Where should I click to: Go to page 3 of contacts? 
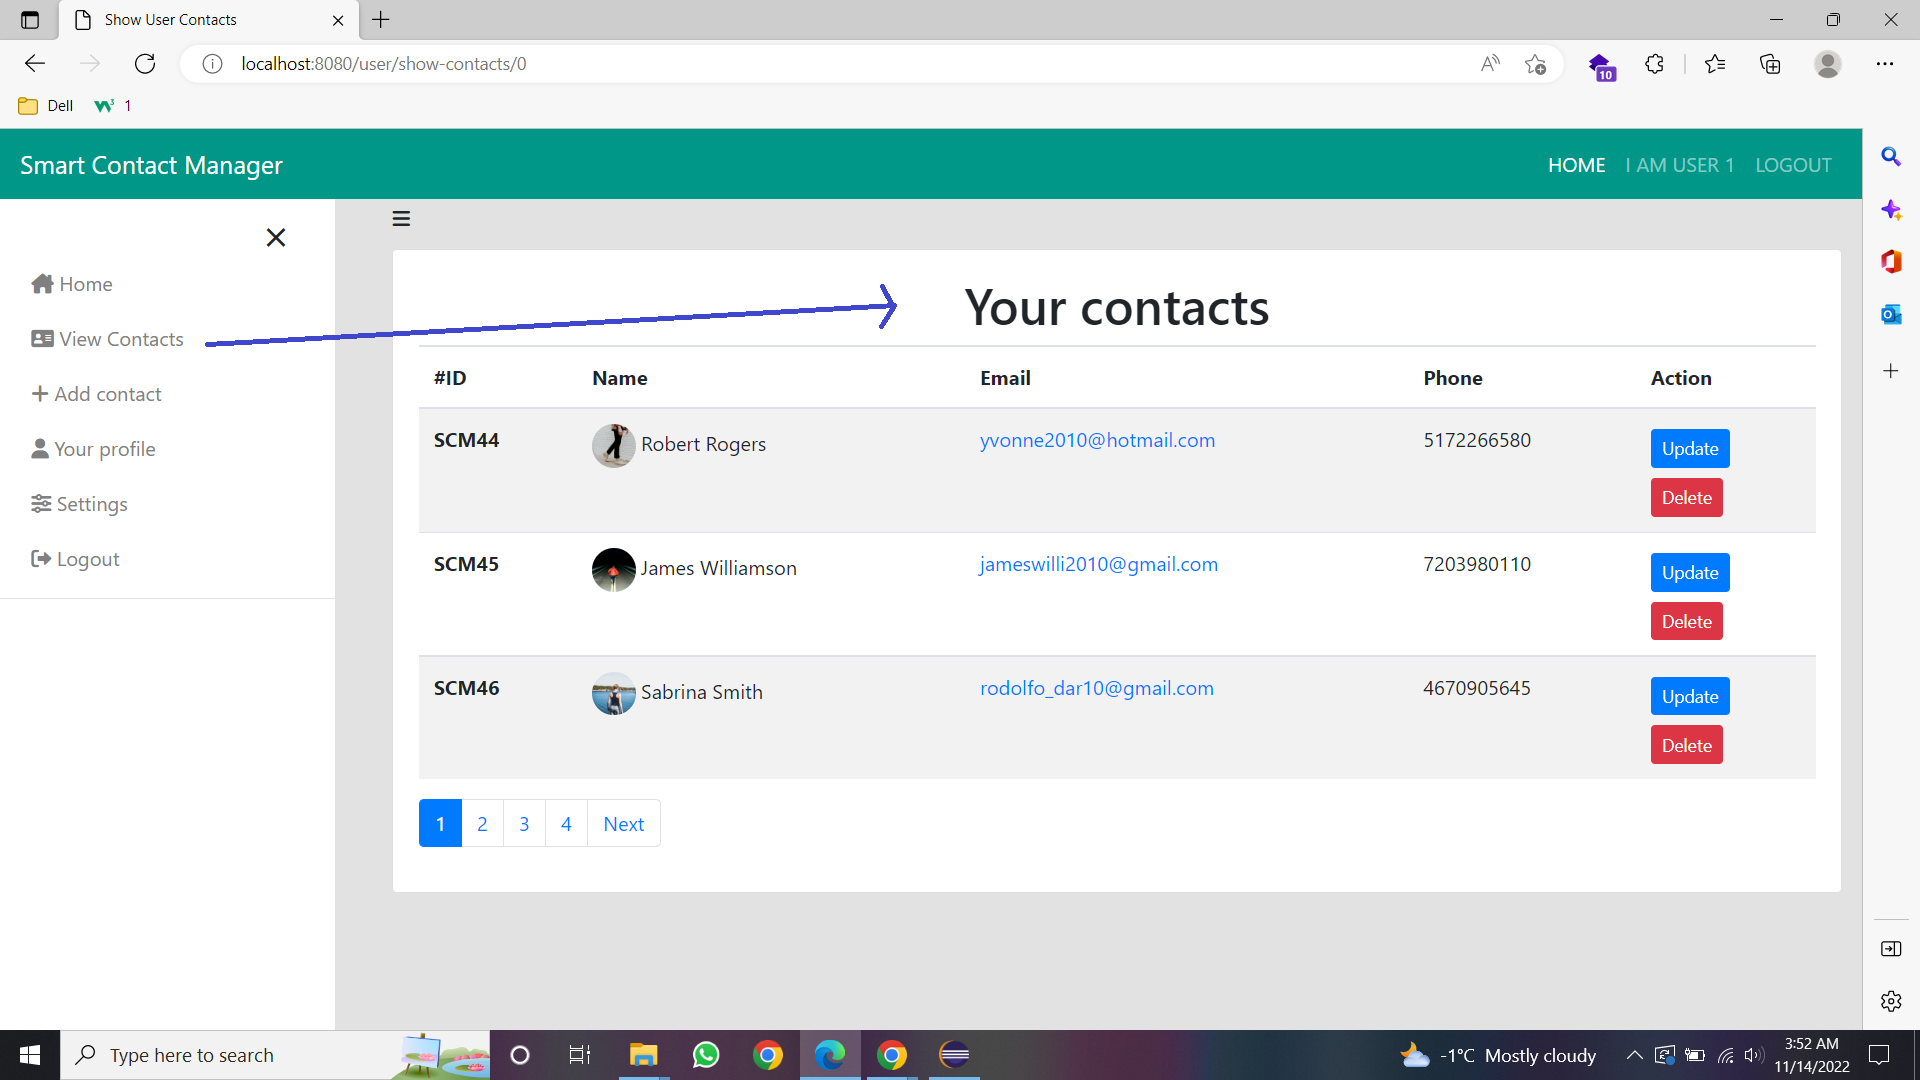[x=524, y=823]
